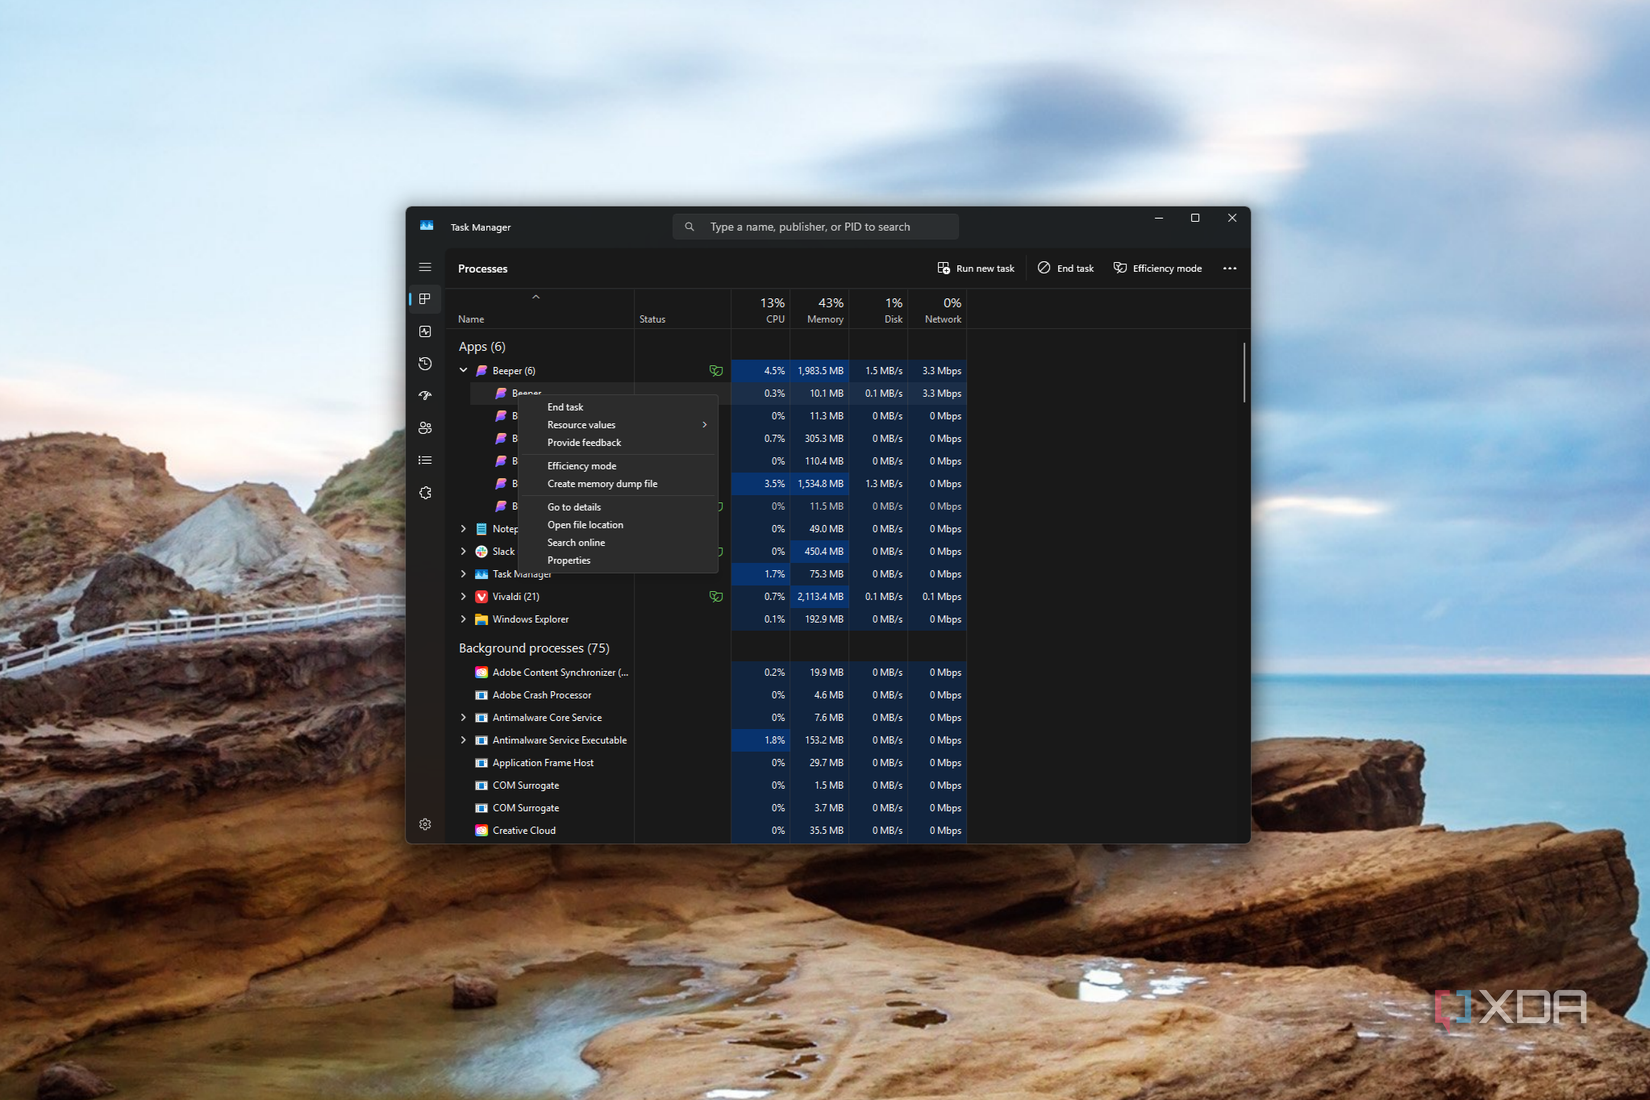1650x1100 pixels.
Task: Open the Details page in sidebar
Action: click(425, 459)
